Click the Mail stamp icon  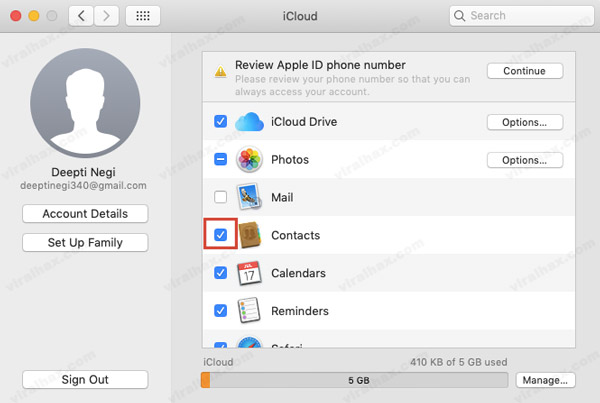click(249, 197)
